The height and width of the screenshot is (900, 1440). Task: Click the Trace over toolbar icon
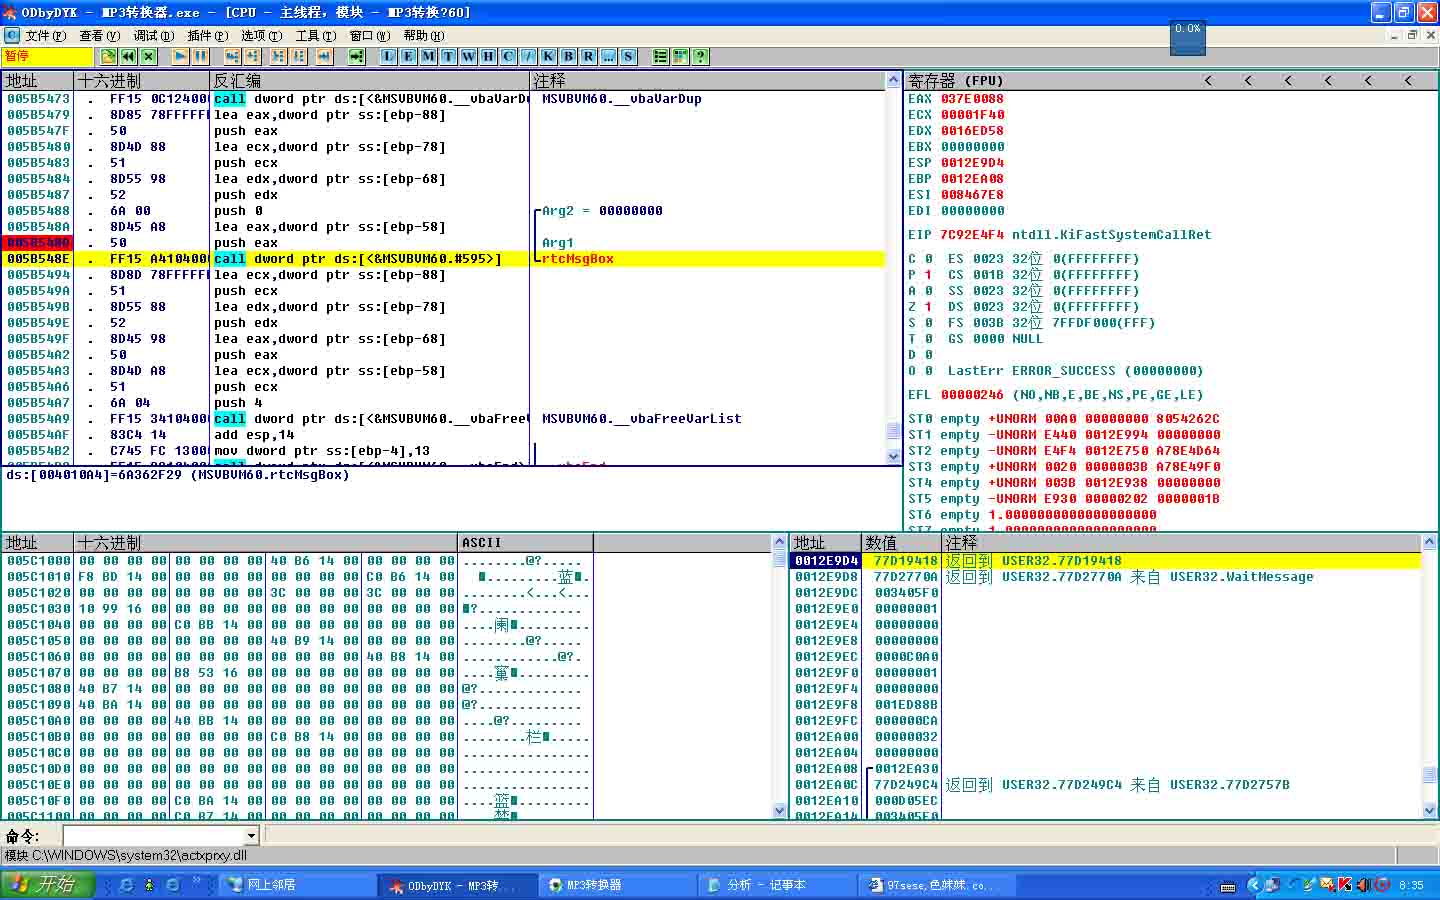coord(299,57)
